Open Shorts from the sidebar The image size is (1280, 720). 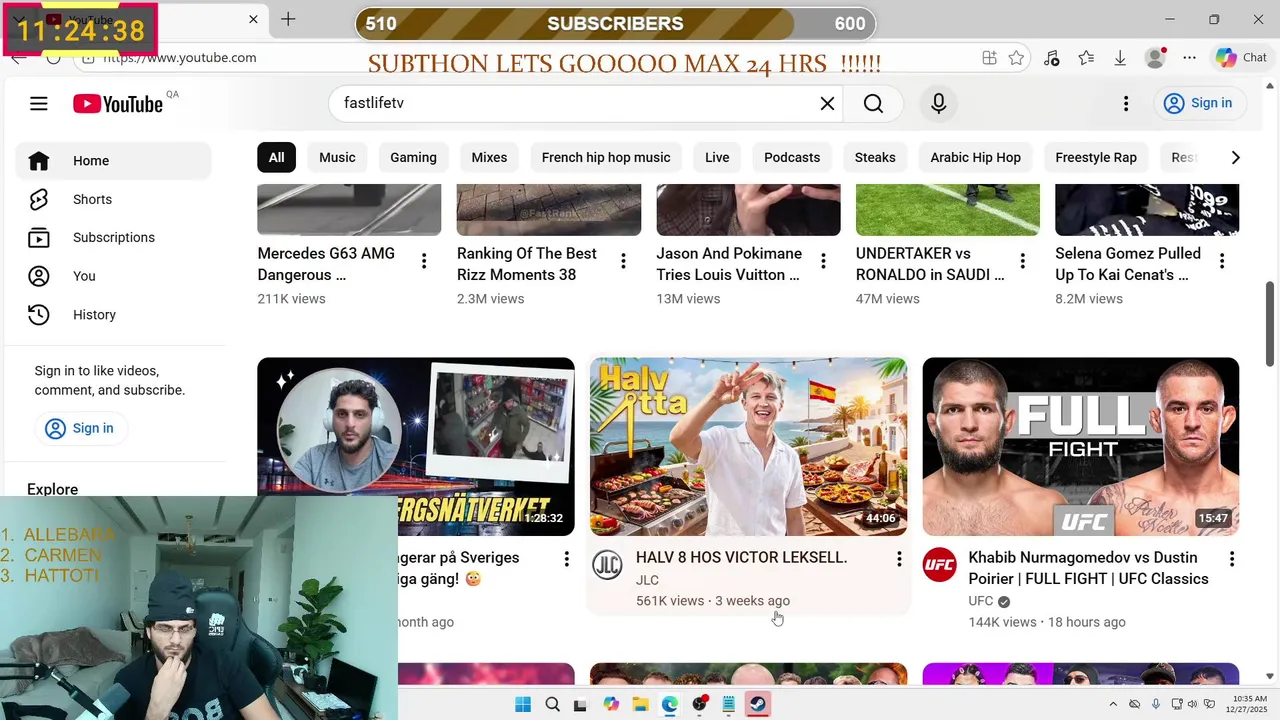point(113,199)
